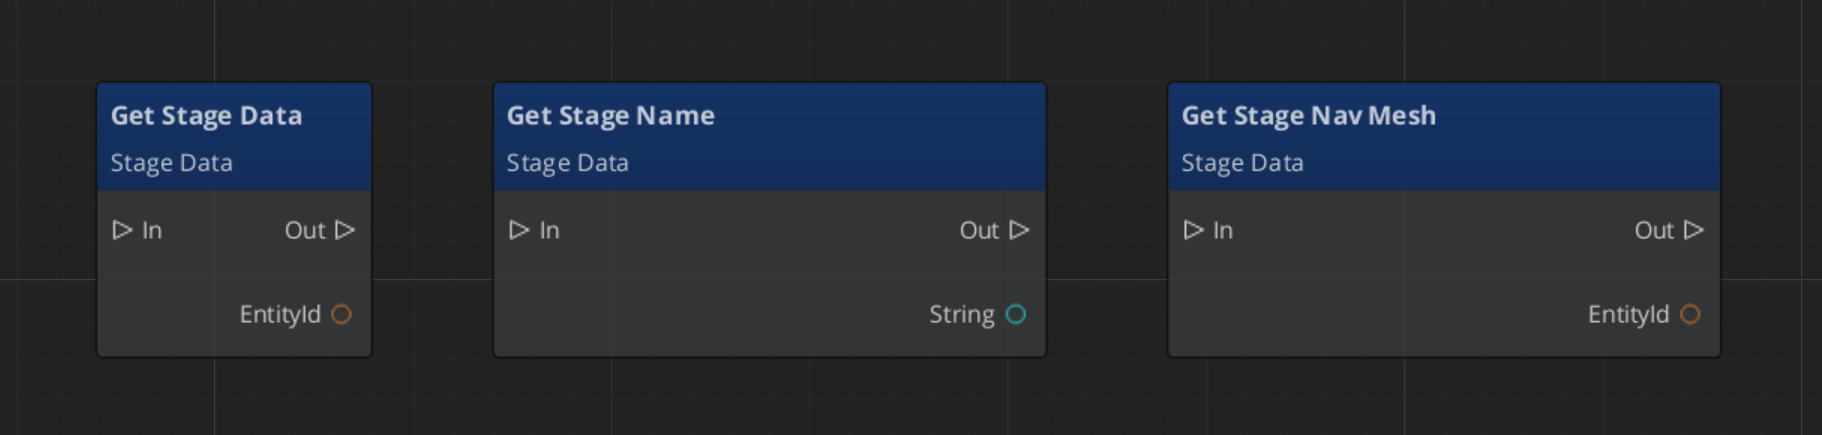Click the Stage Data subtitle on Get Stage Name node
Image resolution: width=1822 pixels, height=435 pixels.
pos(567,163)
